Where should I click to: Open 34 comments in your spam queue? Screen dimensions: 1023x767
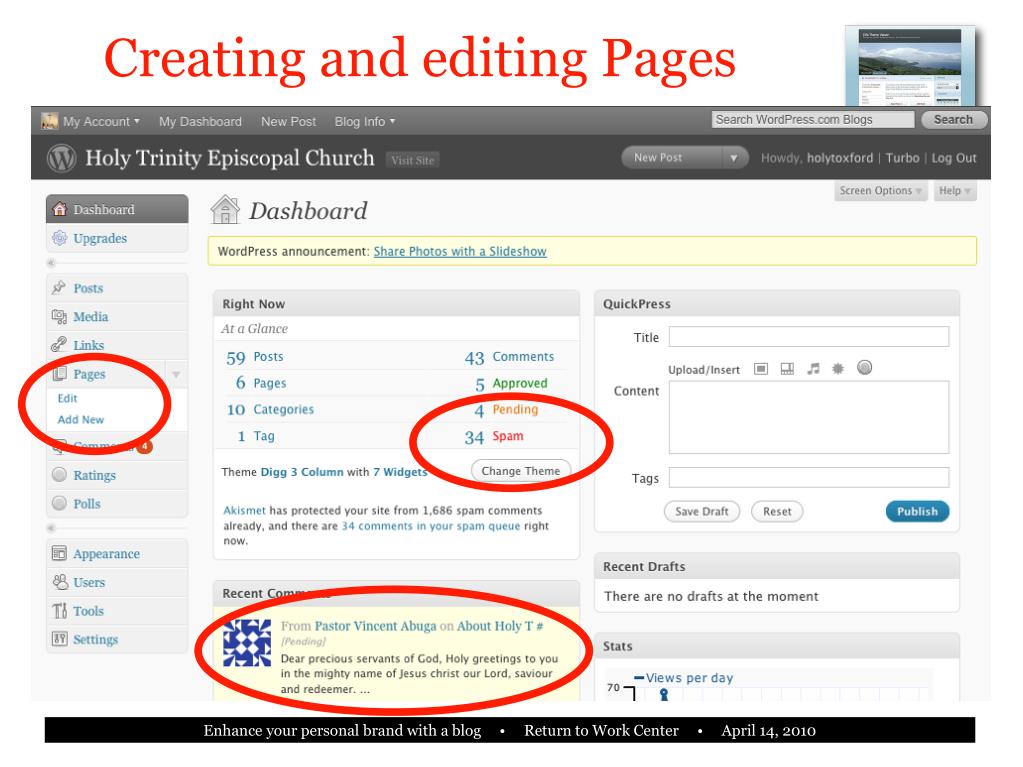(431, 526)
